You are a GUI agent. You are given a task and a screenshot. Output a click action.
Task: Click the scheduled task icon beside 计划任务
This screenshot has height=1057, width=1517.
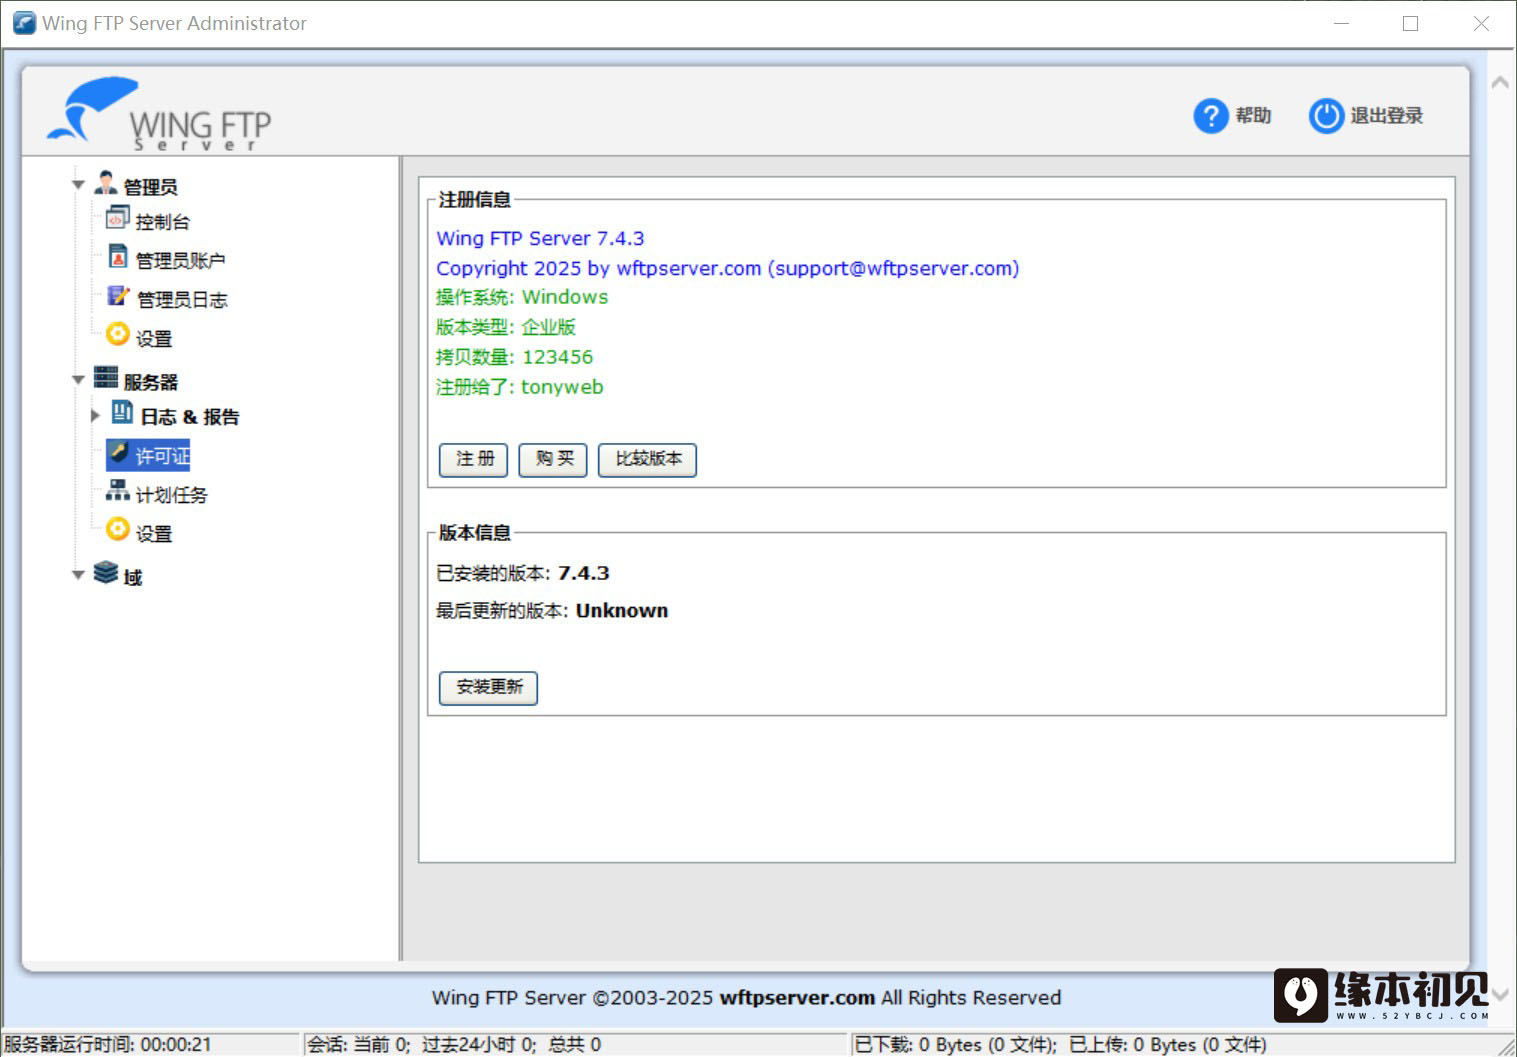[118, 490]
